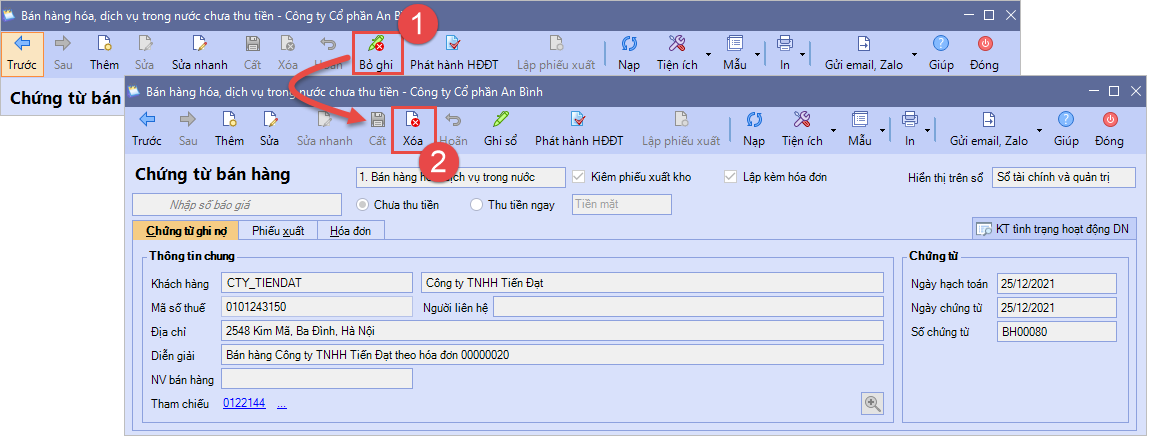Click Phát hành HĐĐT in front window
1175x442 pixels.
[x=577, y=129]
